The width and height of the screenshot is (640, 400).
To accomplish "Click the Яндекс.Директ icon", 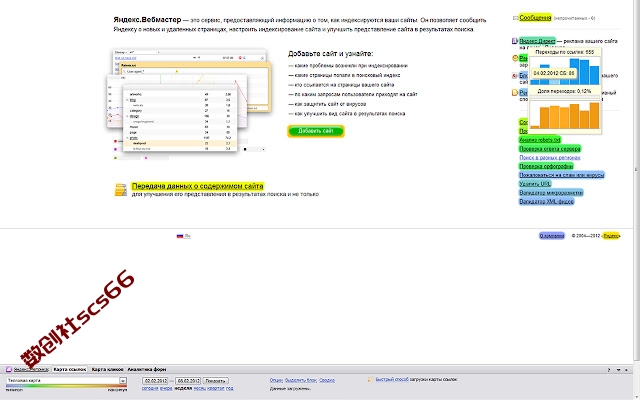I will click(515, 41).
